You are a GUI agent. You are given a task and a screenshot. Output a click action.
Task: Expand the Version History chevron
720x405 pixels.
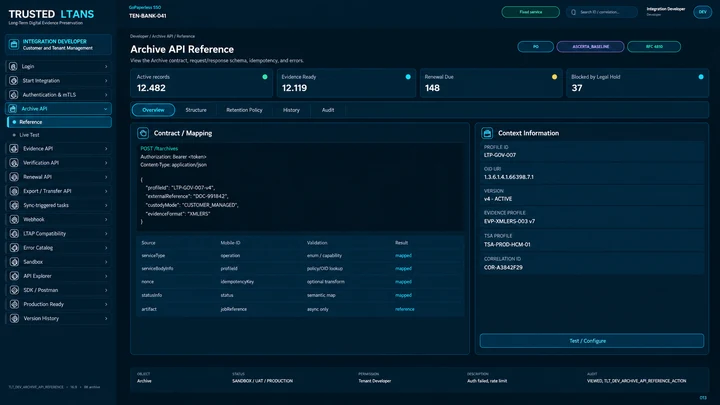pyautogui.click(x=106, y=319)
